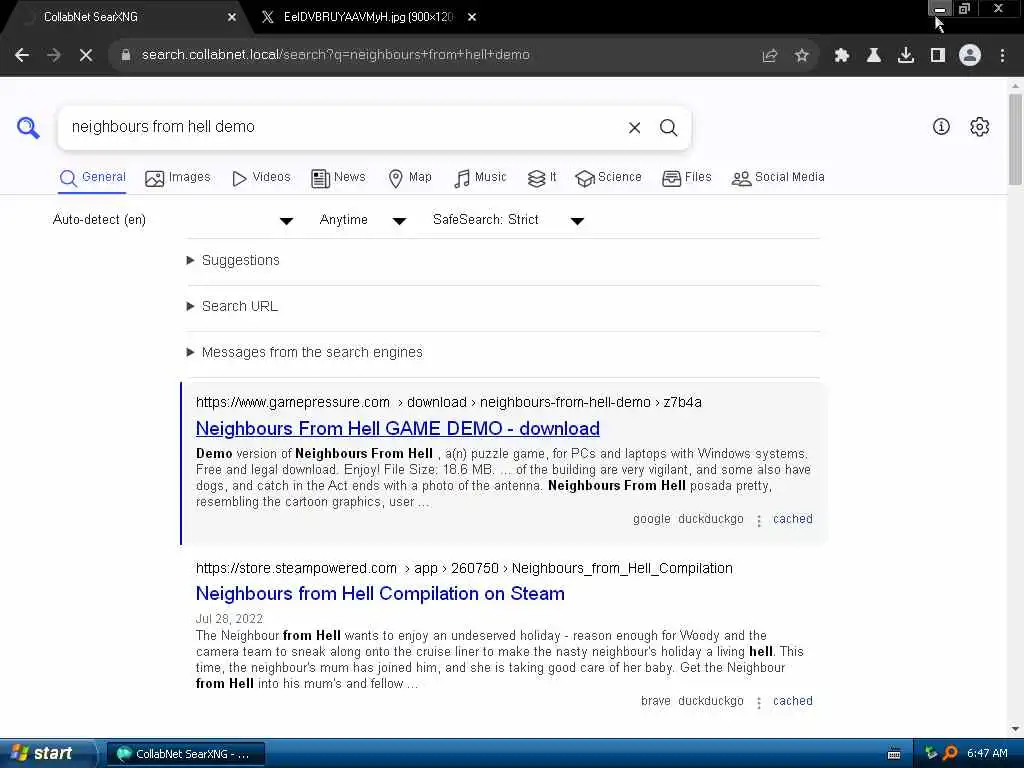Select CollabNet SearXNG taskbar button

point(186,754)
